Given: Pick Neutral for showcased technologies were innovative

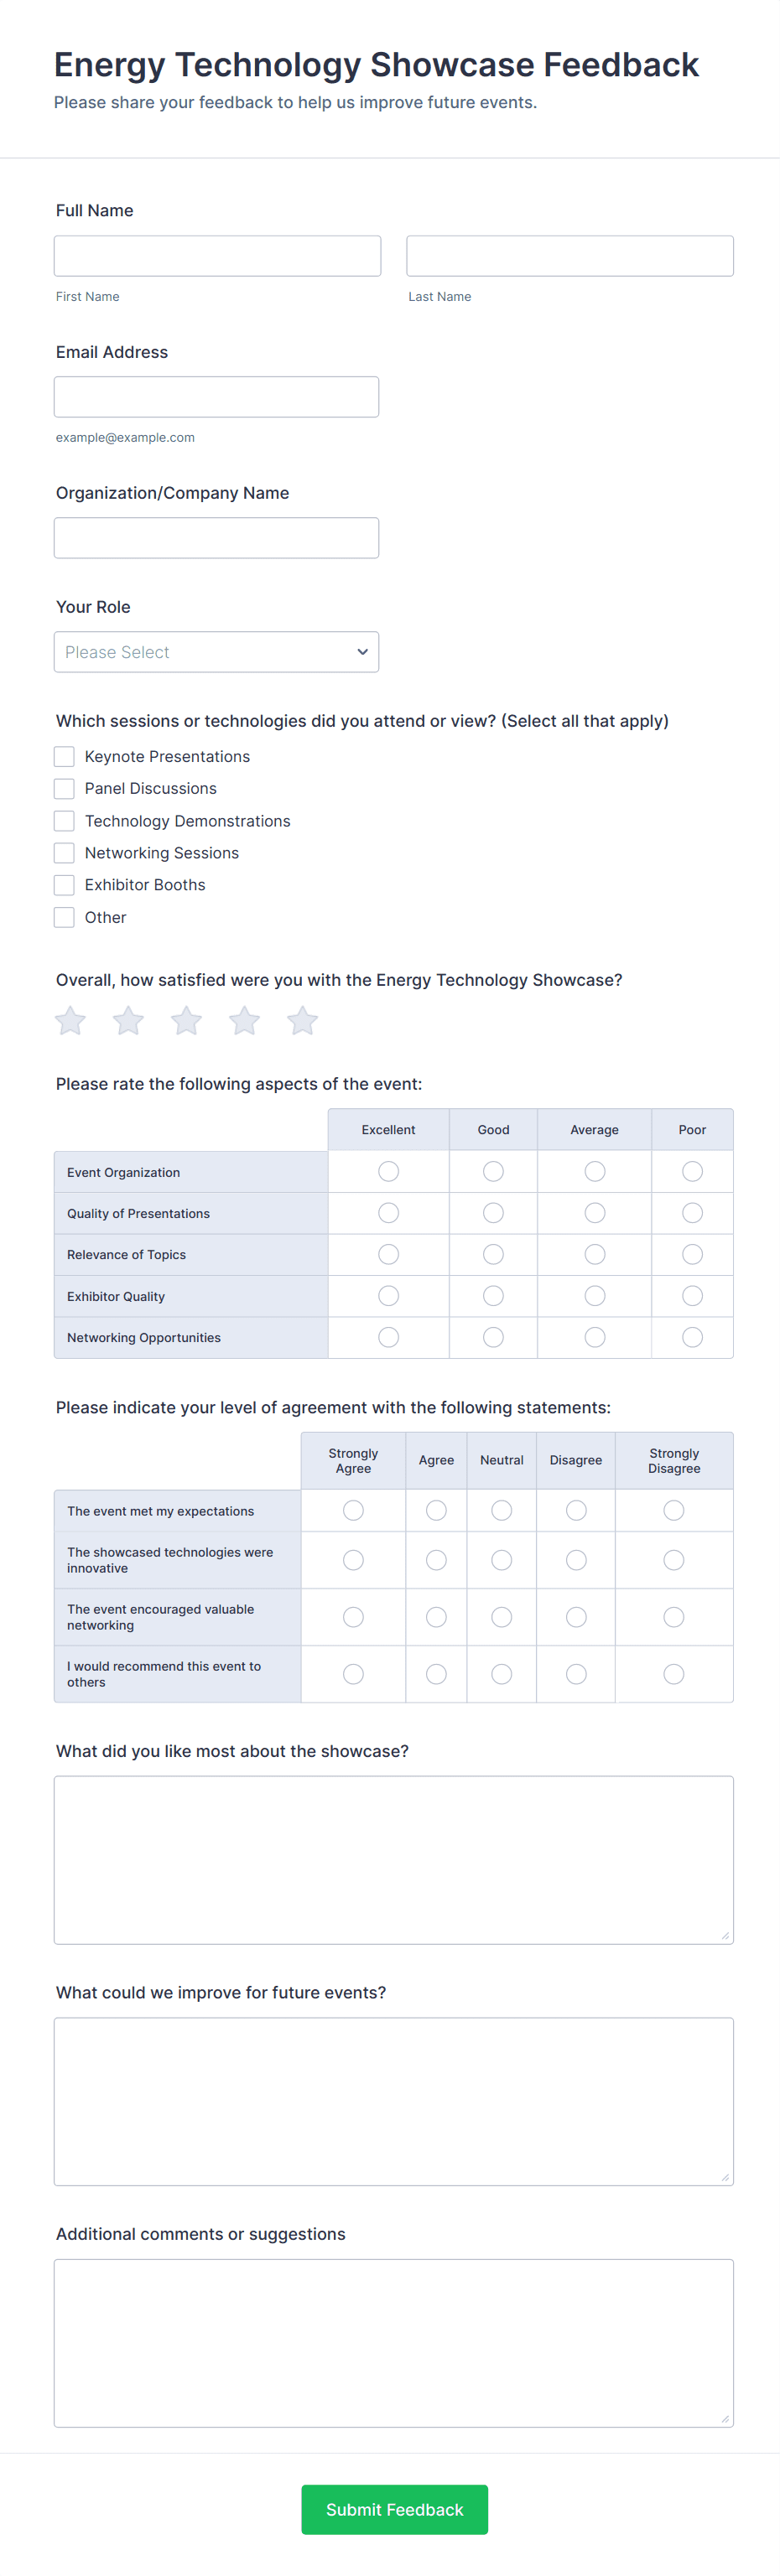Looking at the screenshot, I should [x=502, y=1560].
